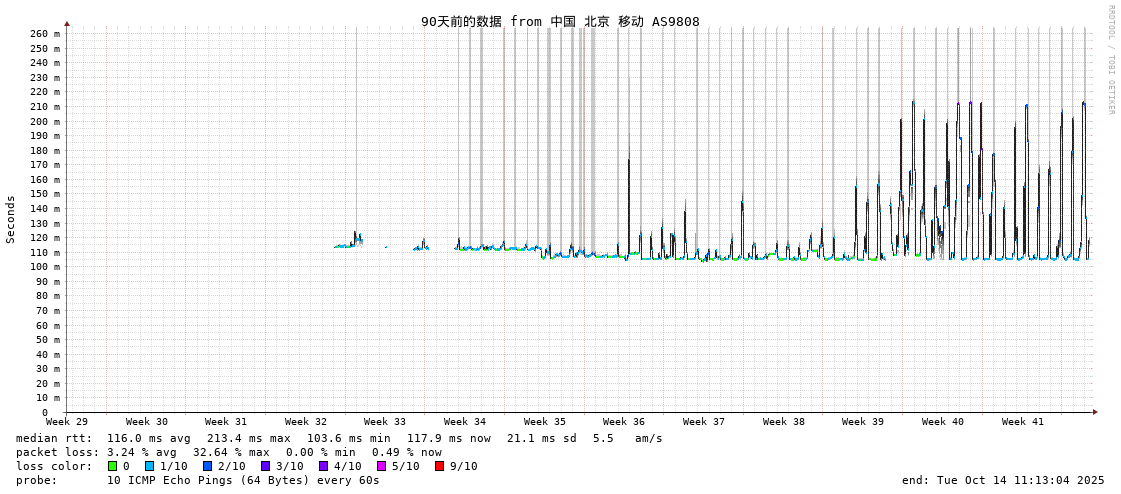Select the blue 2/10 loss color swatch
The image size is (1121, 494).
pyautogui.click(x=207, y=466)
